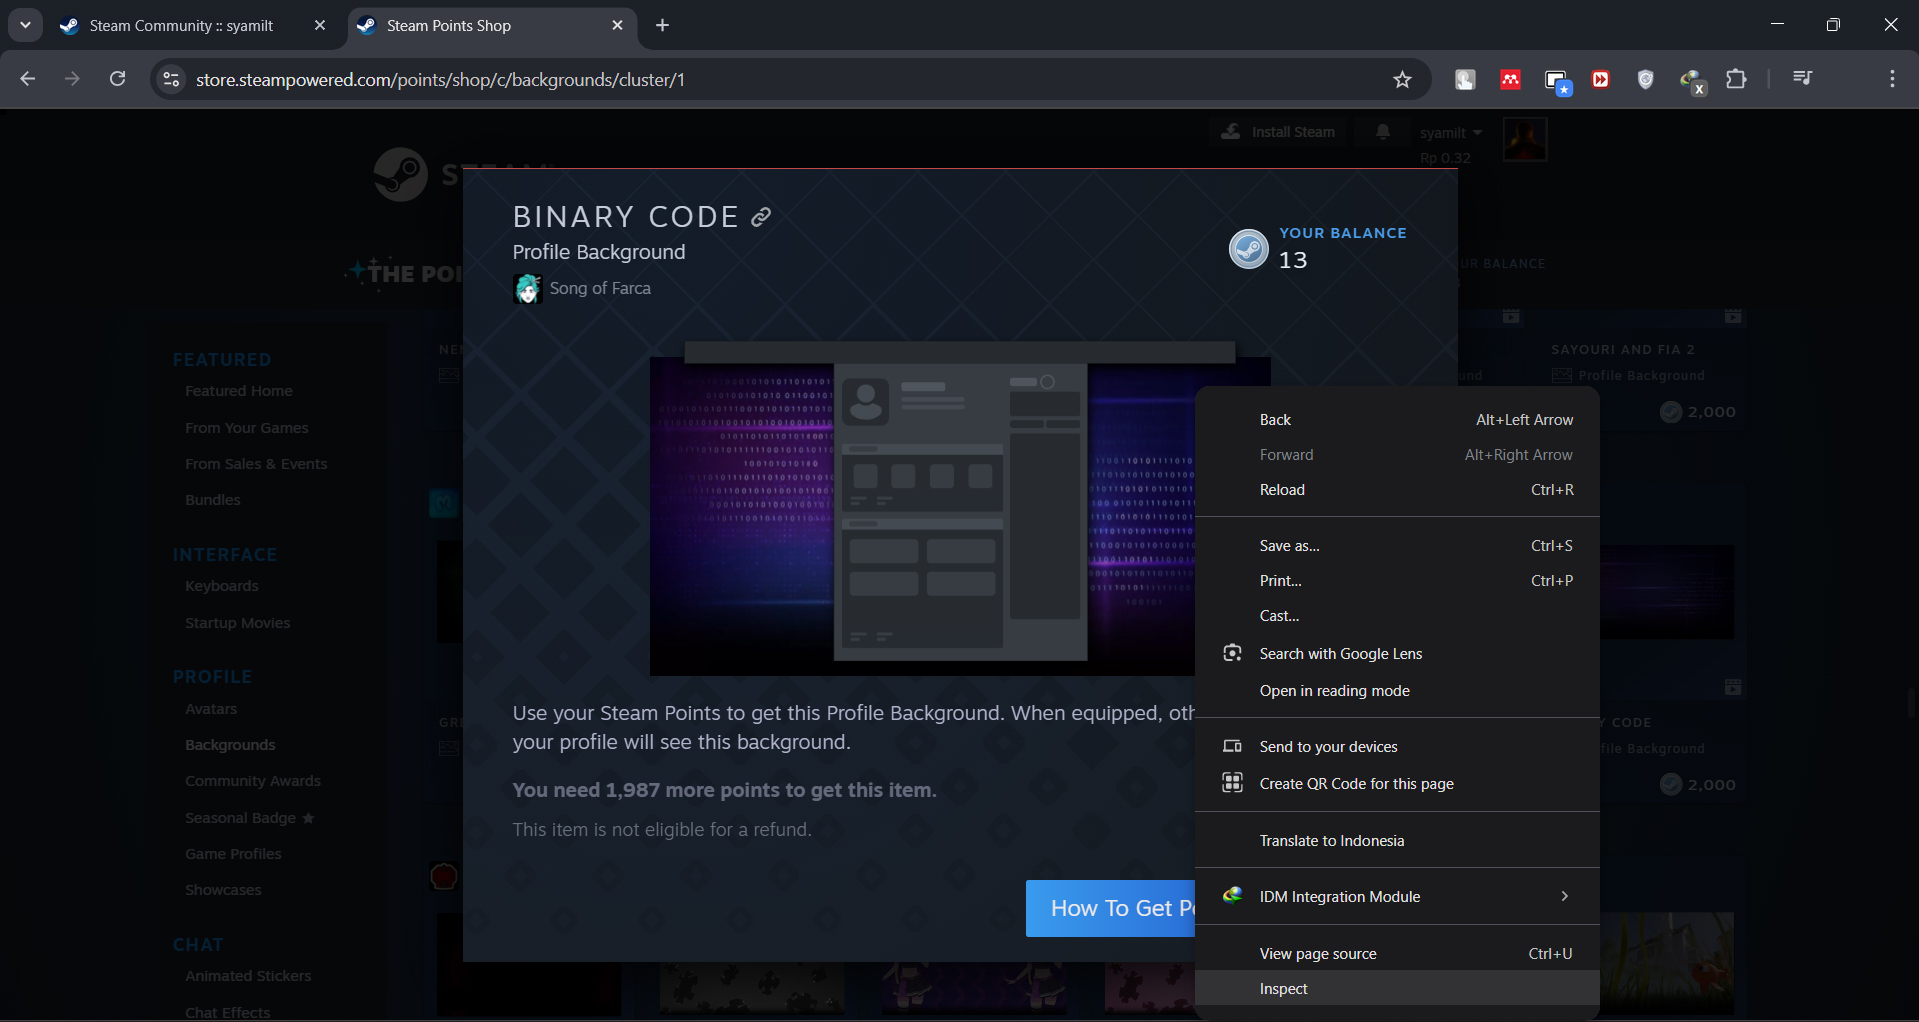Image resolution: width=1919 pixels, height=1022 pixels.
Task: Choose Translate to Indonesia
Action: (1397, 841)
